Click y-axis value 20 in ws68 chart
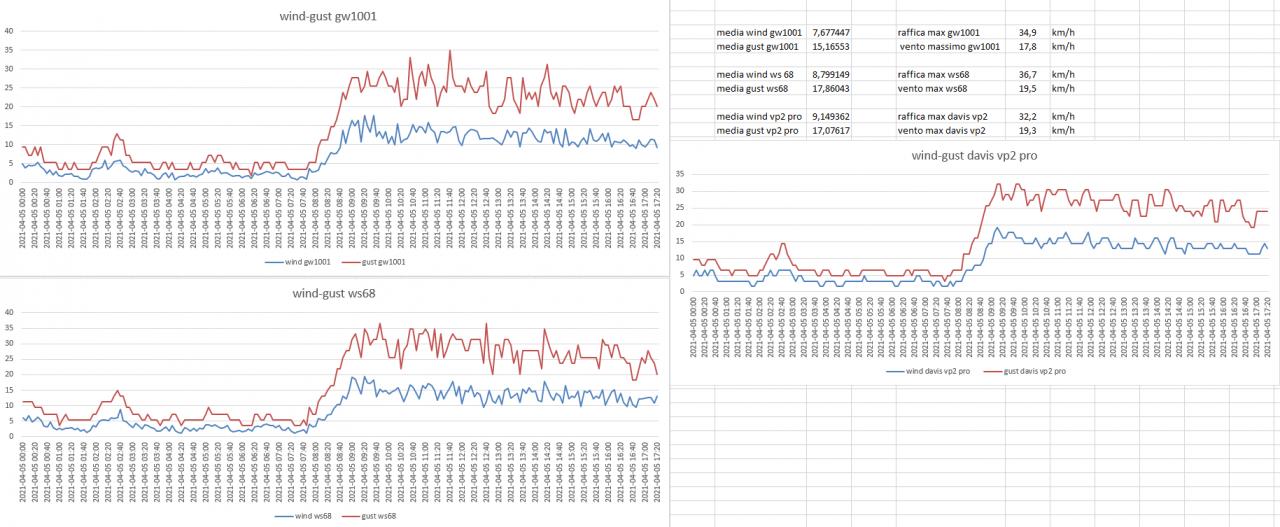The image size is (1280, 527). (x=9, y=374)
